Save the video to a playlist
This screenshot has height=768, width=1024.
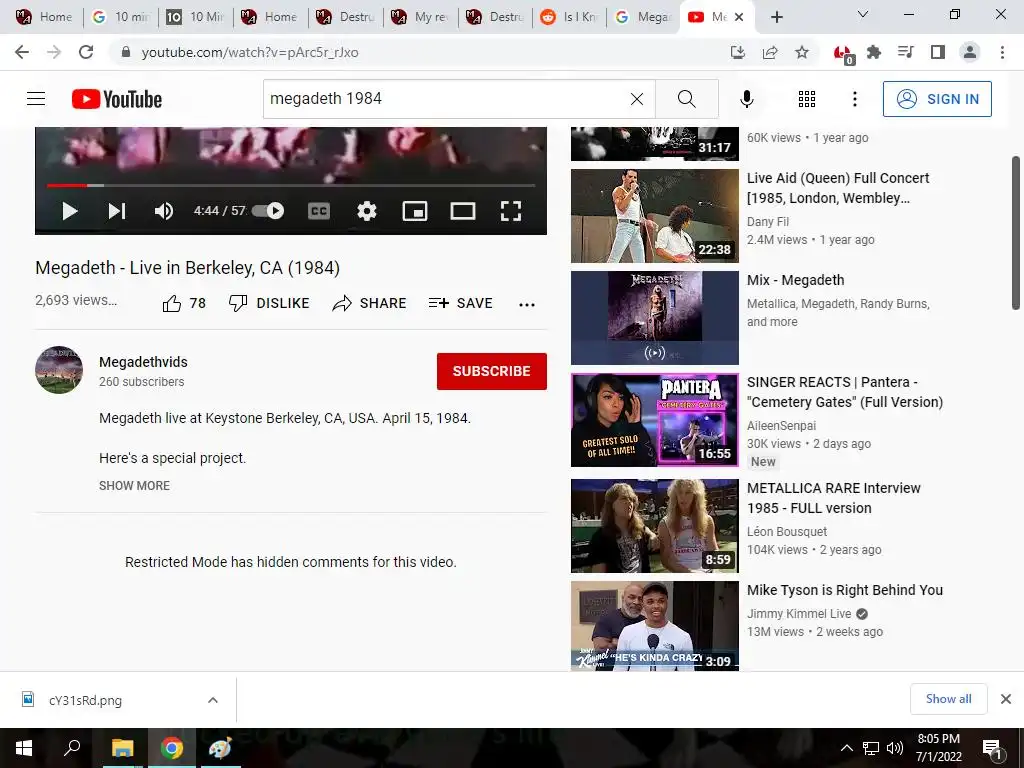pyautogui.click(x=460, y=303)
